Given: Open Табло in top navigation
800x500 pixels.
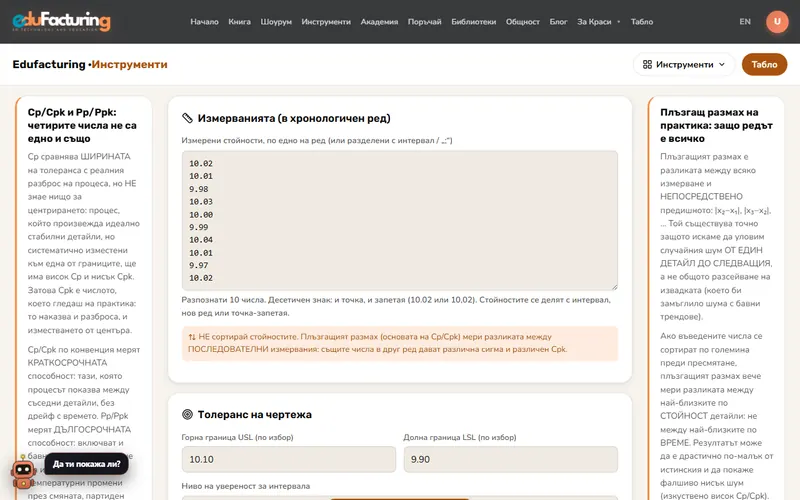Looking at the screenshot, I should (x=642, y=21).
